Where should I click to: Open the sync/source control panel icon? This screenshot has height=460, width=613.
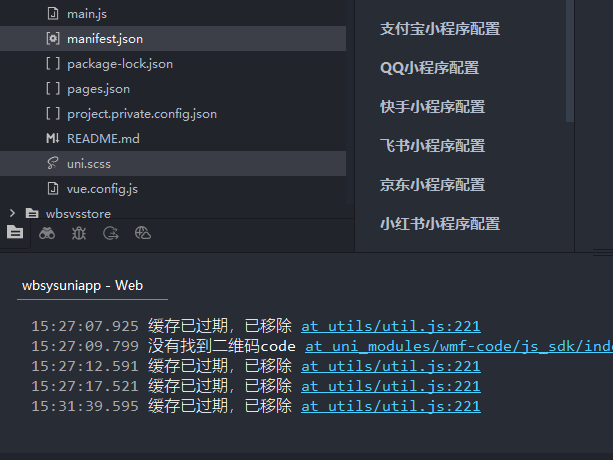click(x=111, y=233)
